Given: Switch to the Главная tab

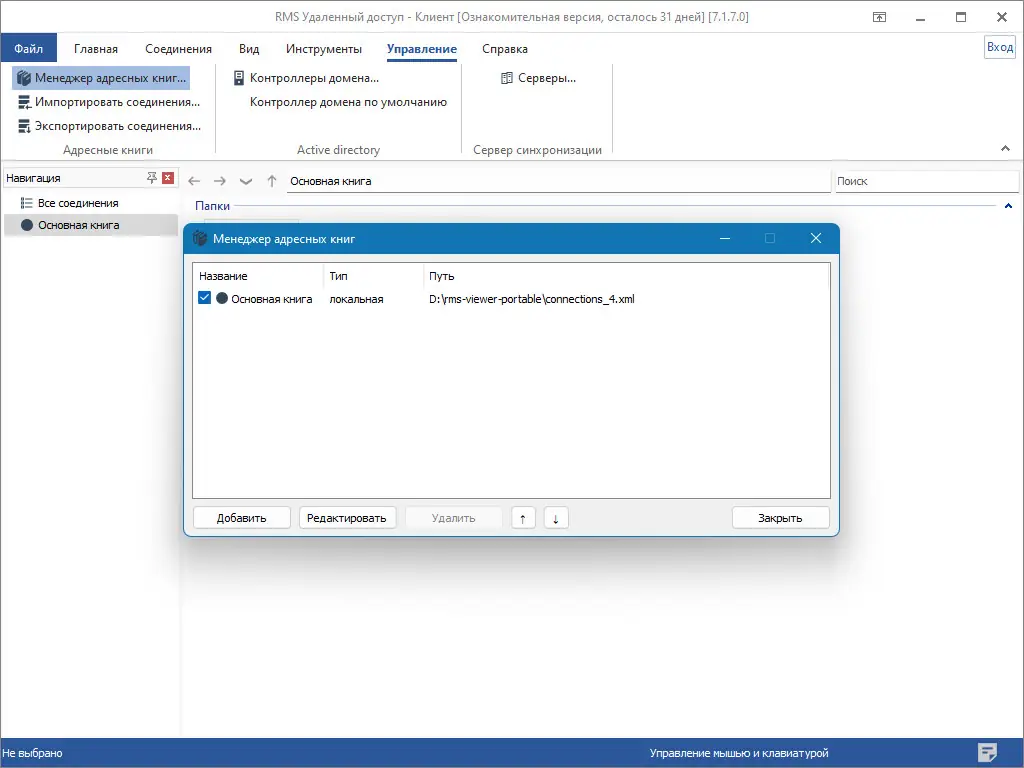Looking at the screenshot, I should point(96,48).
